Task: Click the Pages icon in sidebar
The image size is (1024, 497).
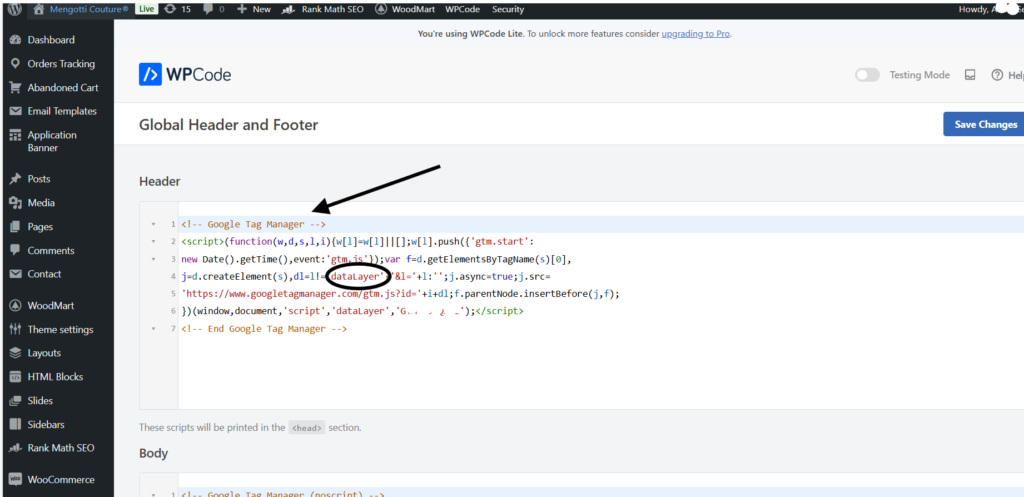Action: point(16,227)
